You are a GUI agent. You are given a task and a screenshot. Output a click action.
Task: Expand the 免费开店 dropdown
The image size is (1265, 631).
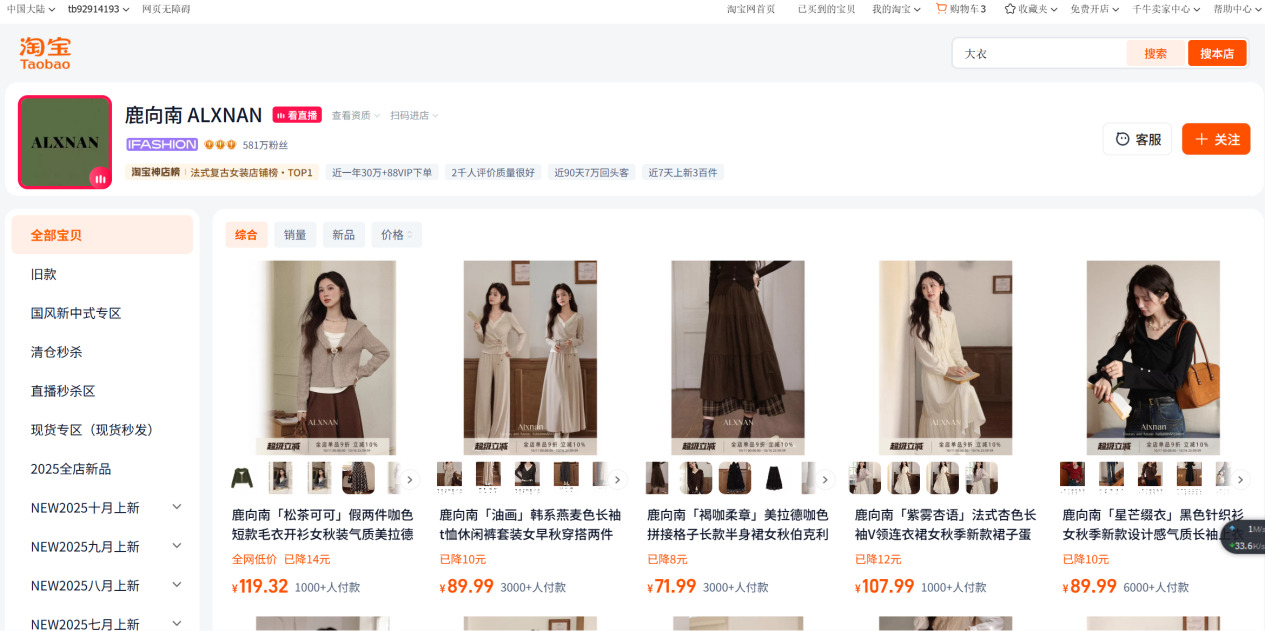click(1094, 9)
